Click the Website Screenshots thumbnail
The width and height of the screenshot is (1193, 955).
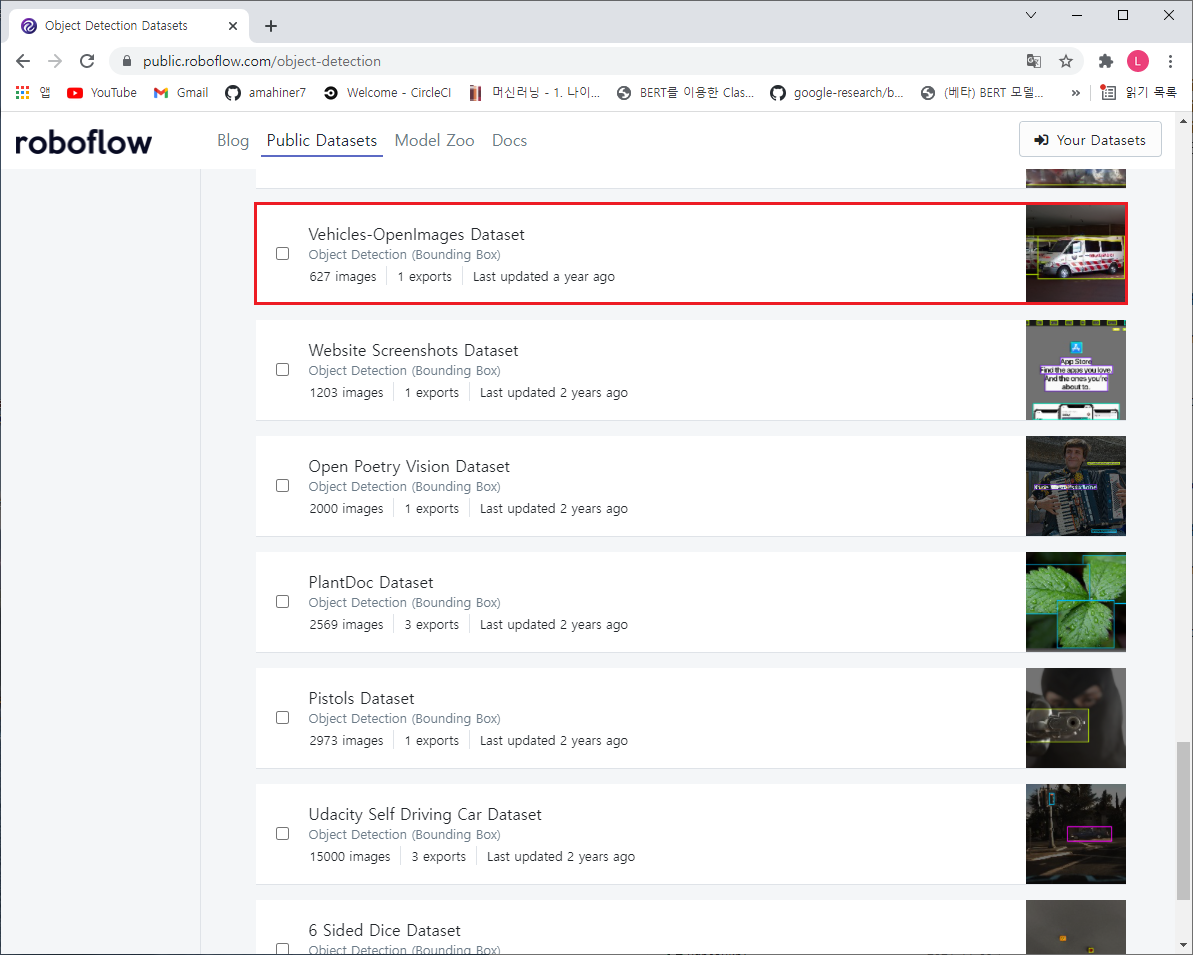[1075, 370]
